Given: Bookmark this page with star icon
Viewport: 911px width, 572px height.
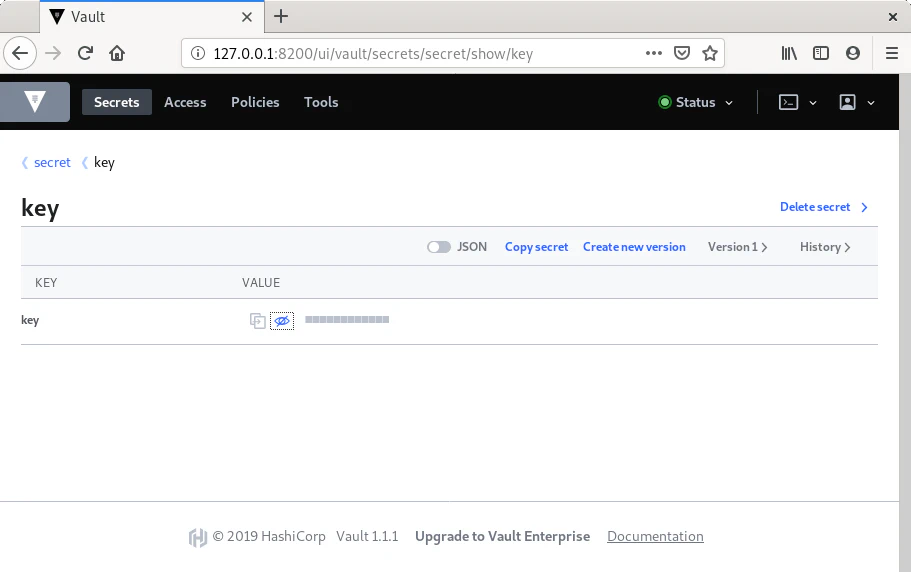Looking at the screenshot, I should pyautogui.click(x=710, y=53).
